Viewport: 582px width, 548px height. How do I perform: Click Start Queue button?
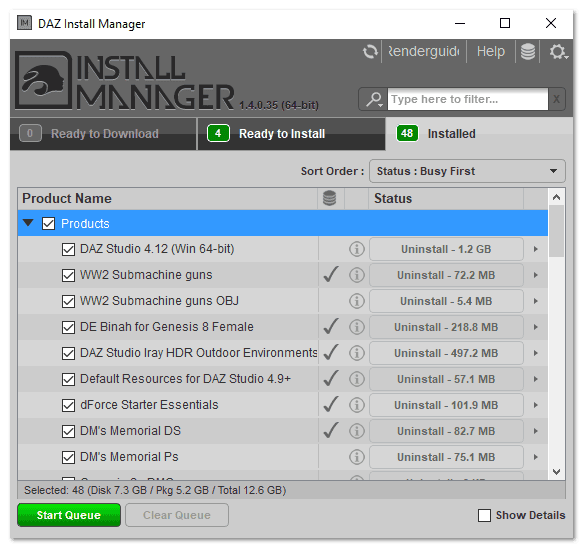click(x=69, y=515)
